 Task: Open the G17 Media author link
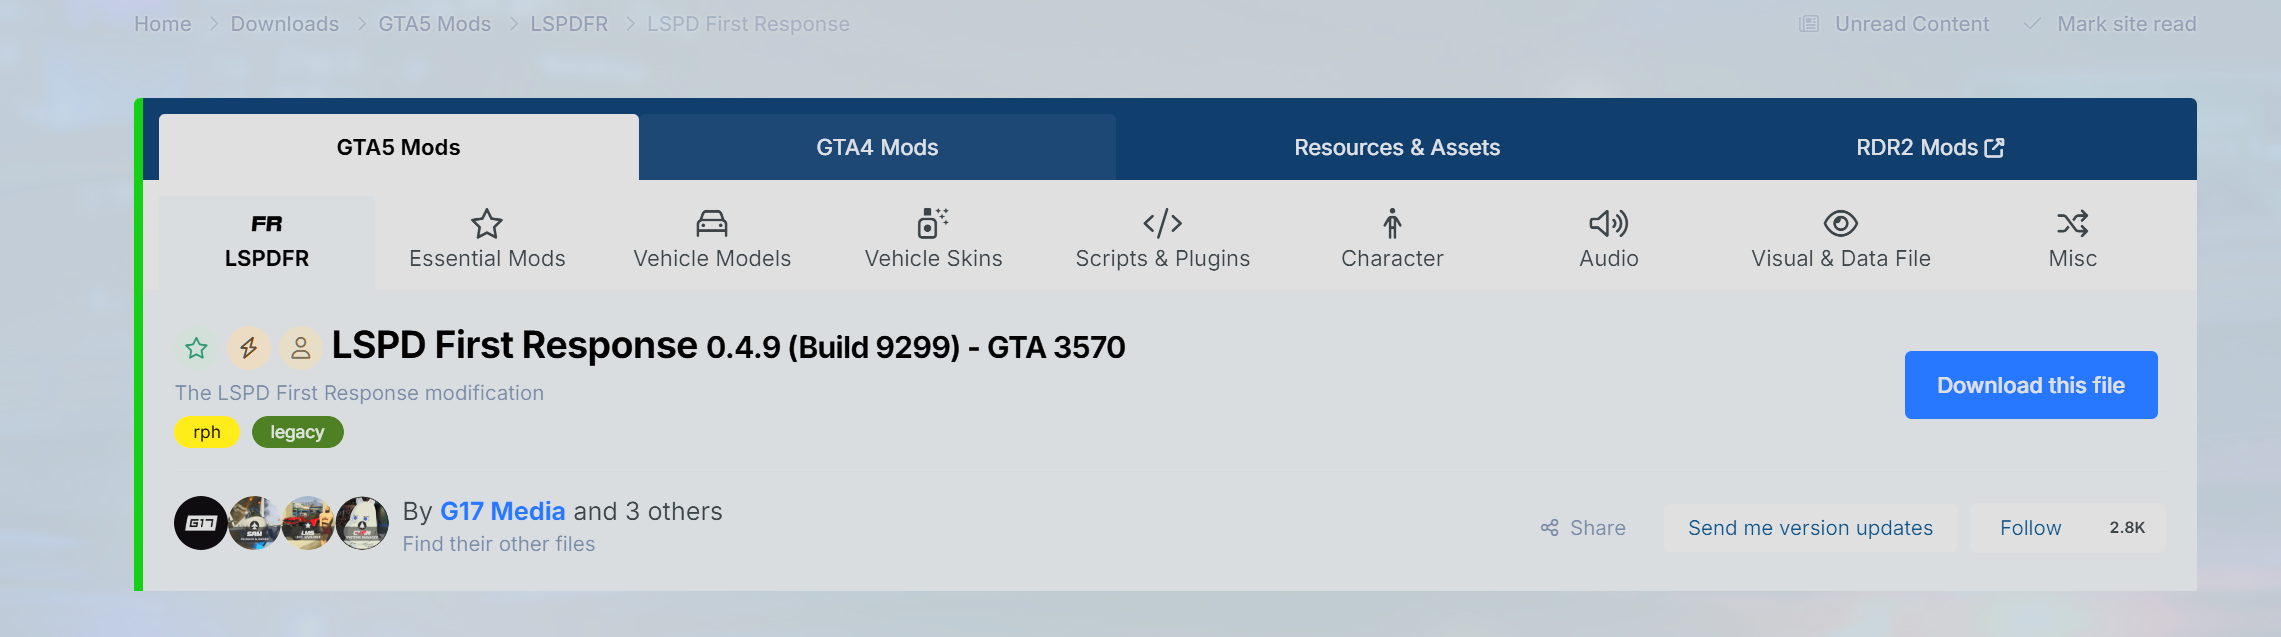[x=502, y=511]
